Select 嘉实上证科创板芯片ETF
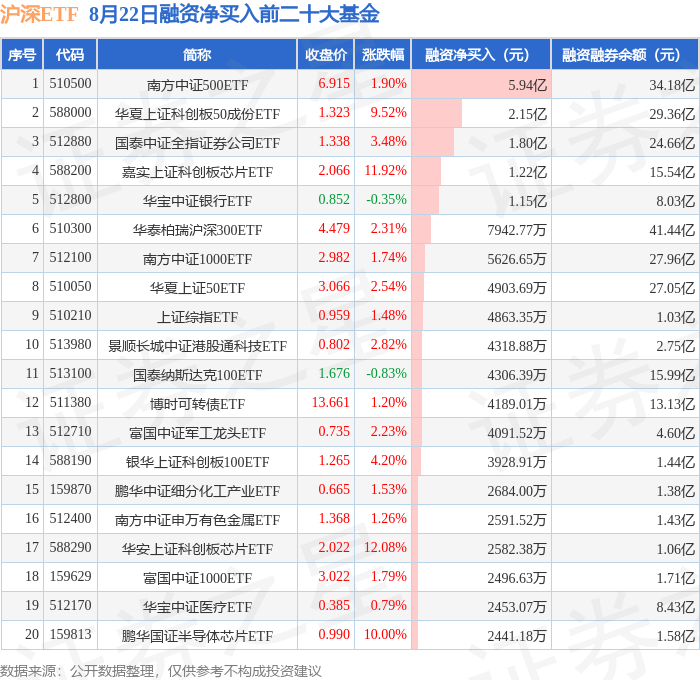The width and height of the screenshot is (700, 680). coord(197,172)
